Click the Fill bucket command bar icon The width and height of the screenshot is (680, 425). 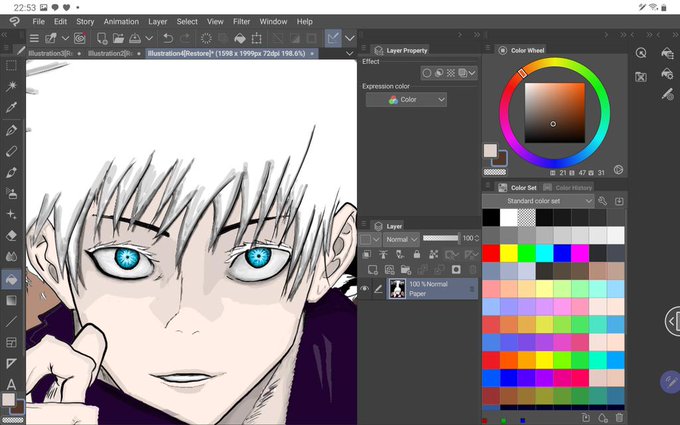240,39
